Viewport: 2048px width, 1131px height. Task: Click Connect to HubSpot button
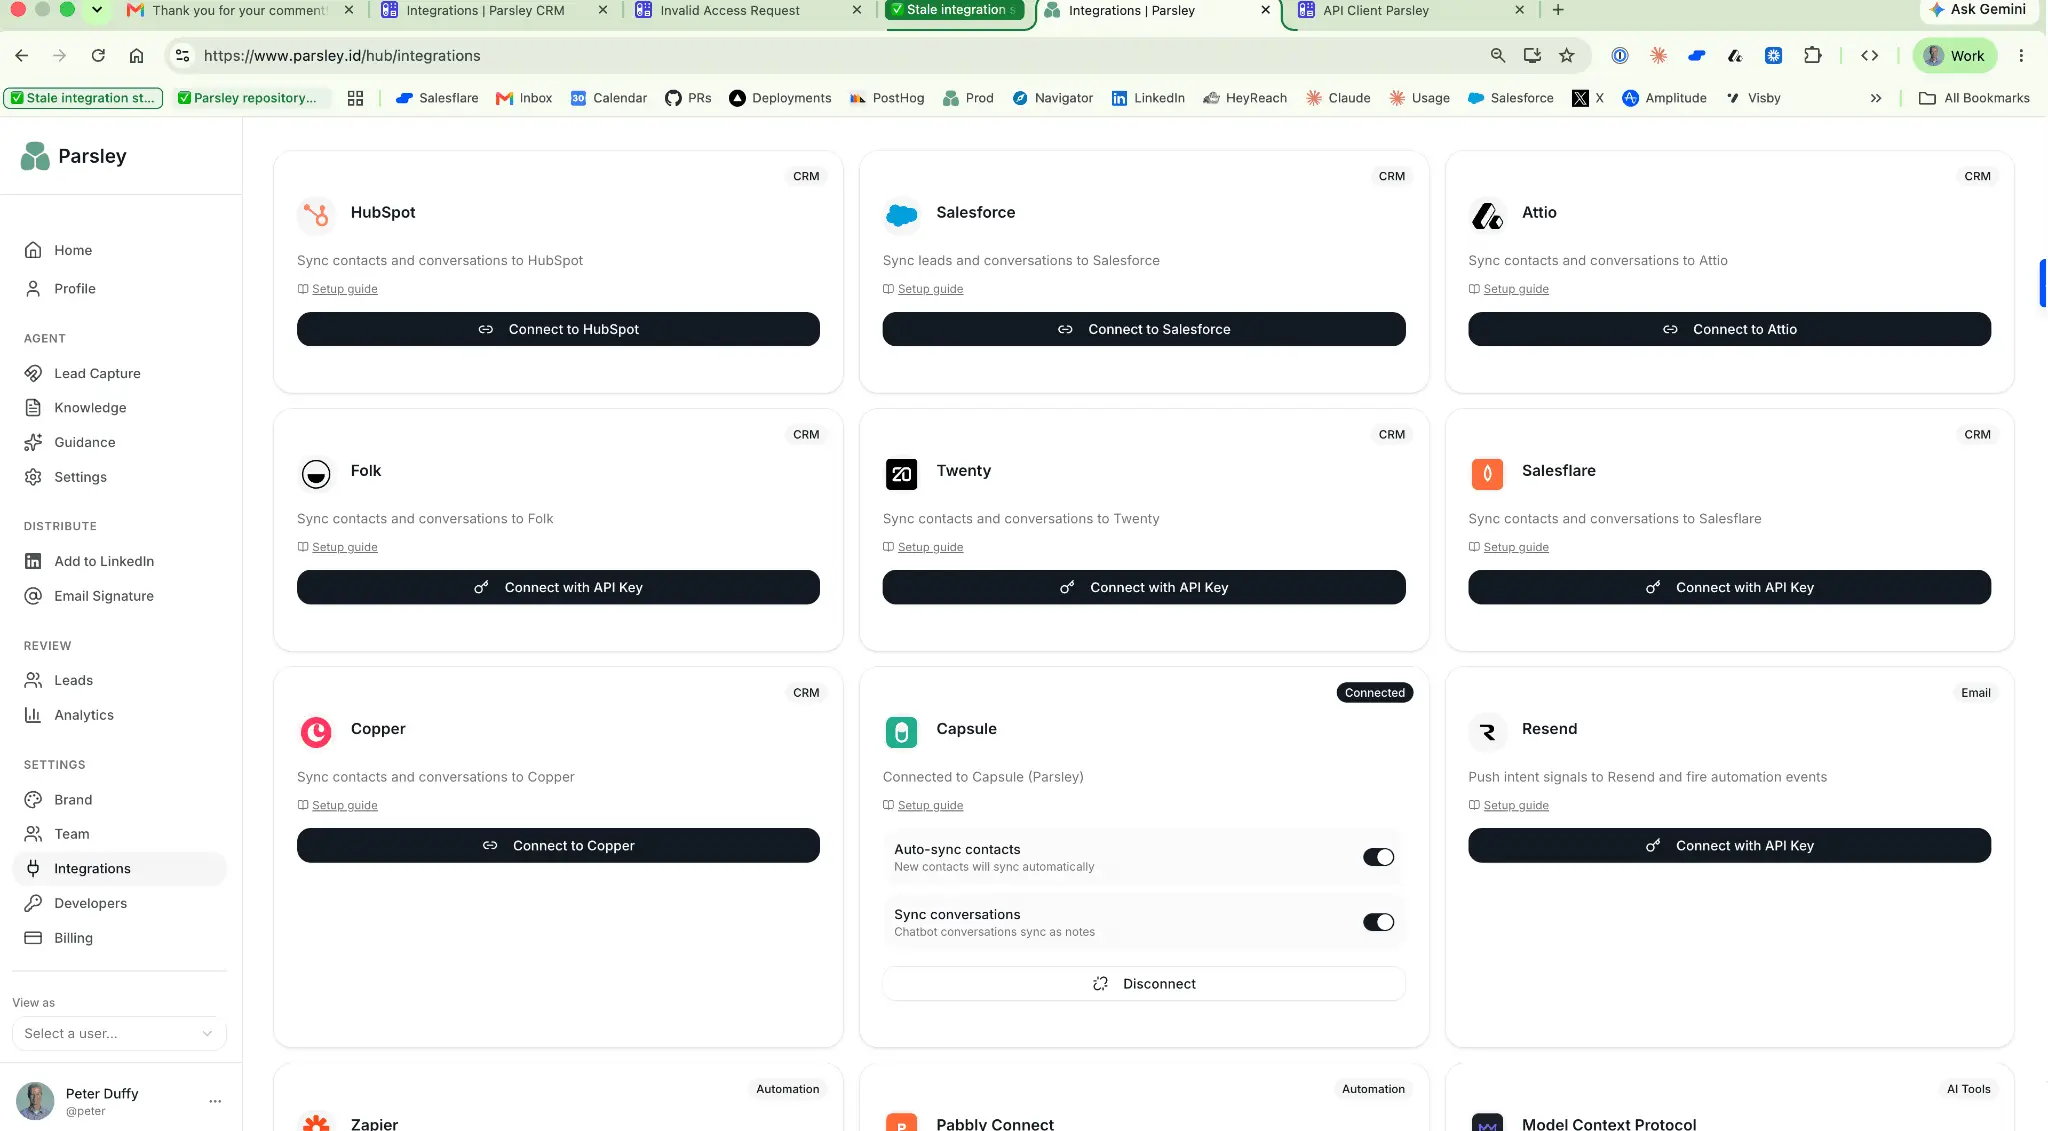tap(558, 329)
